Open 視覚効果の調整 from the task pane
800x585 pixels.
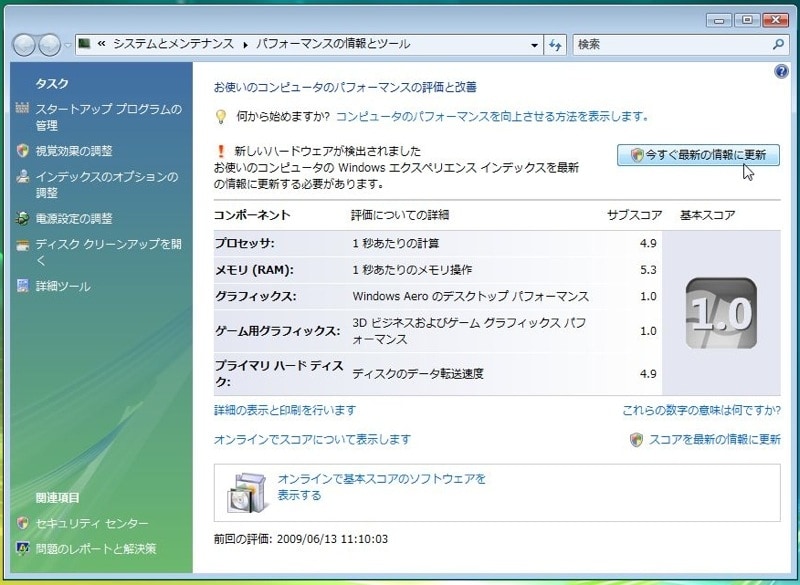pyautogui.click(x=74, y=151)
